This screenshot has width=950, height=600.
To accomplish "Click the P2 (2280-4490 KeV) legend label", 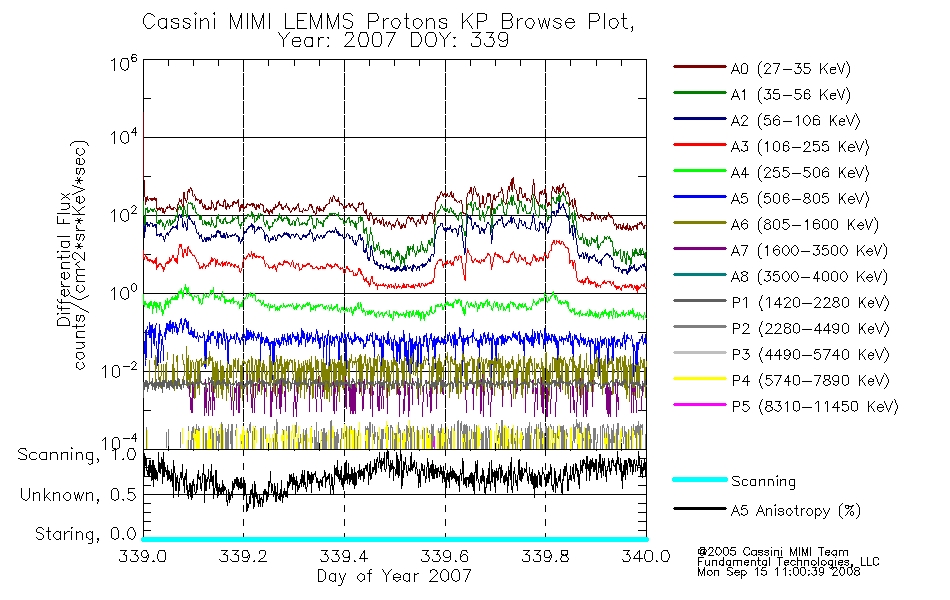I will pos(810,329).
